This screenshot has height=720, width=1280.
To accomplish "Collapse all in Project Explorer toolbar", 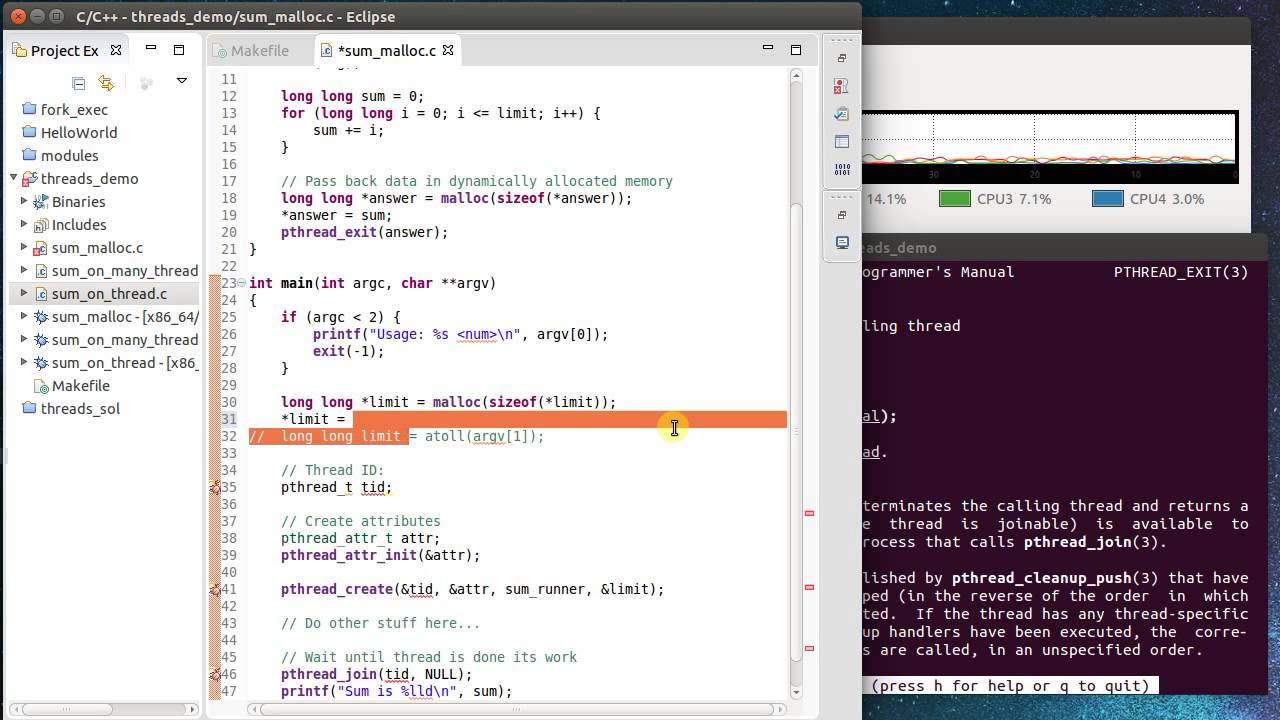I will coord(78,83).
